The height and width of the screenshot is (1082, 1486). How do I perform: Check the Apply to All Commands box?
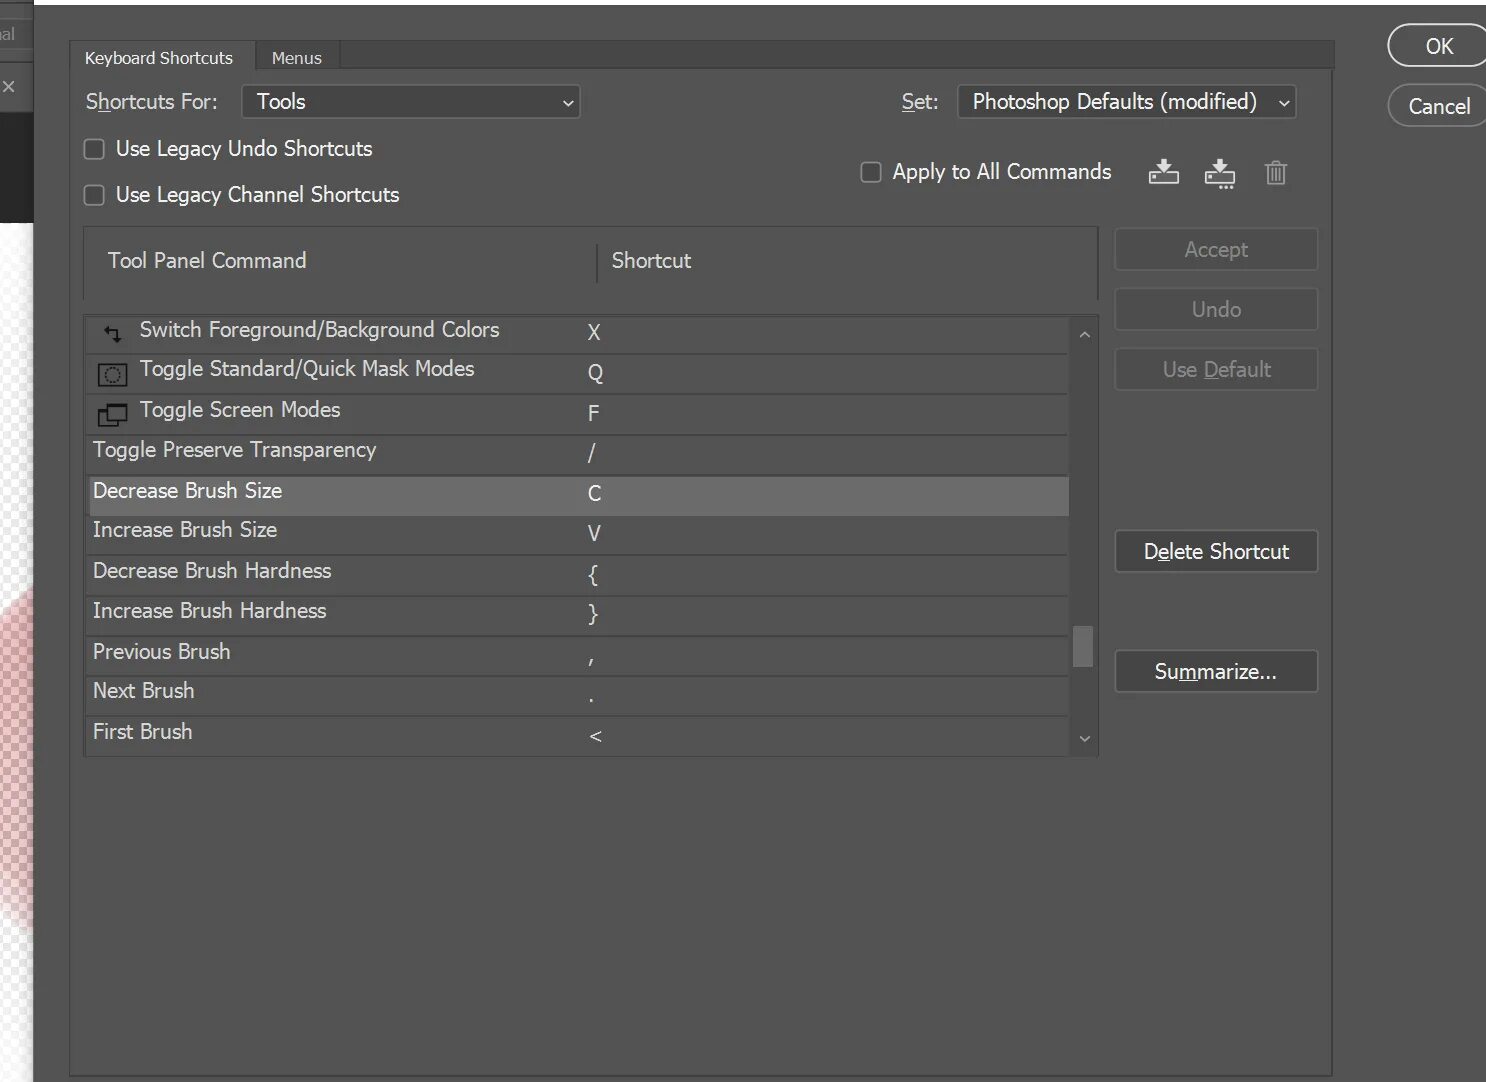coord(871,172)
